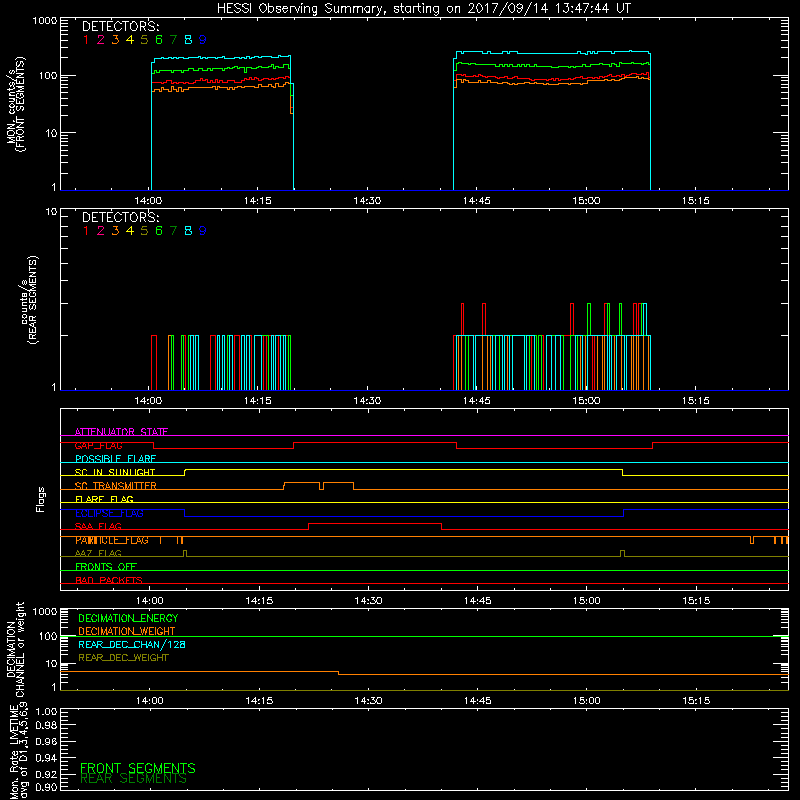Image resolution: width=800 pixels, height=800 pixels.
Task: Click the PARTICLE_FLAG label
Action: point(112,540)
